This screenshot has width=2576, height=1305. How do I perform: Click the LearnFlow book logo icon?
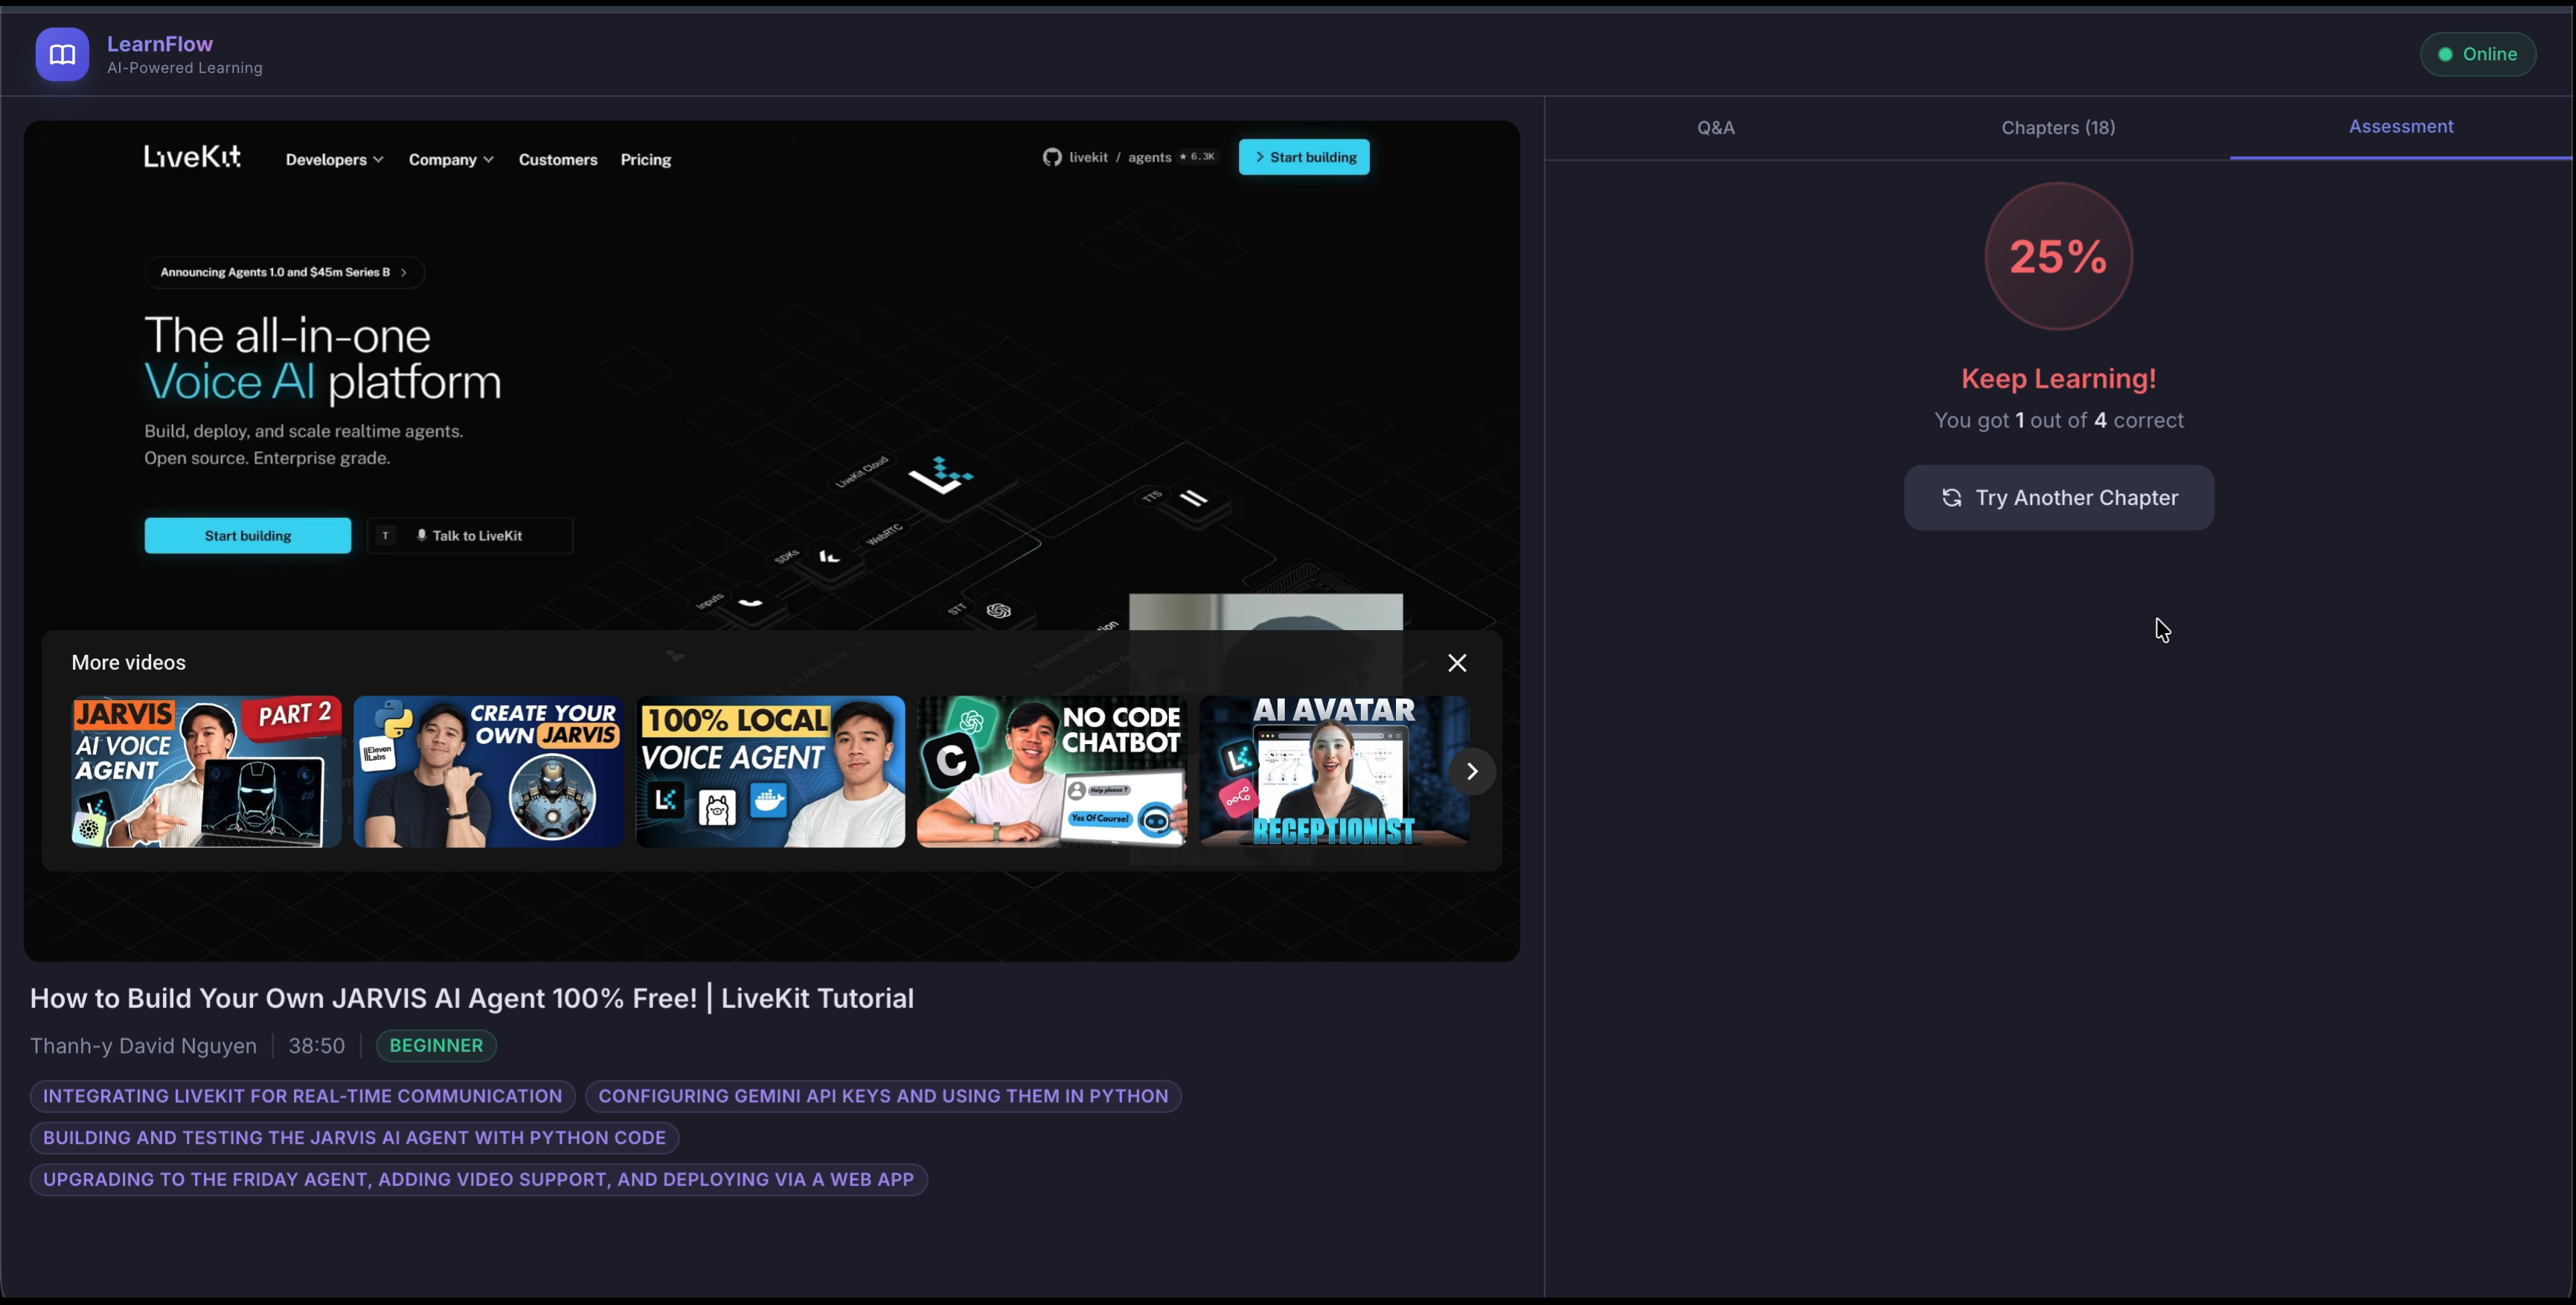tap(62, 54)
